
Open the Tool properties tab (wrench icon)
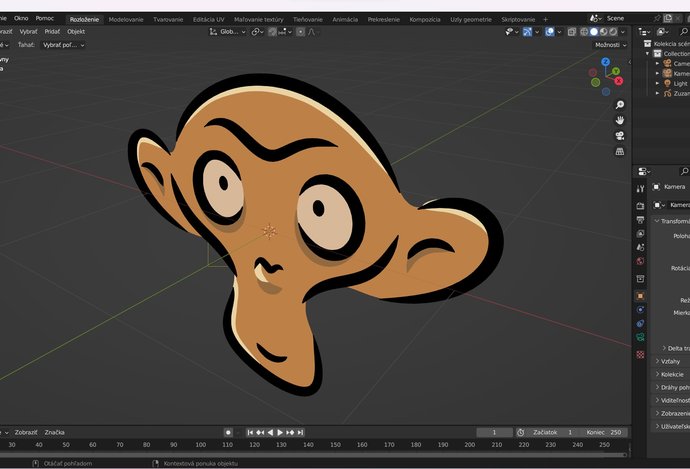click(x=641, y=187)
